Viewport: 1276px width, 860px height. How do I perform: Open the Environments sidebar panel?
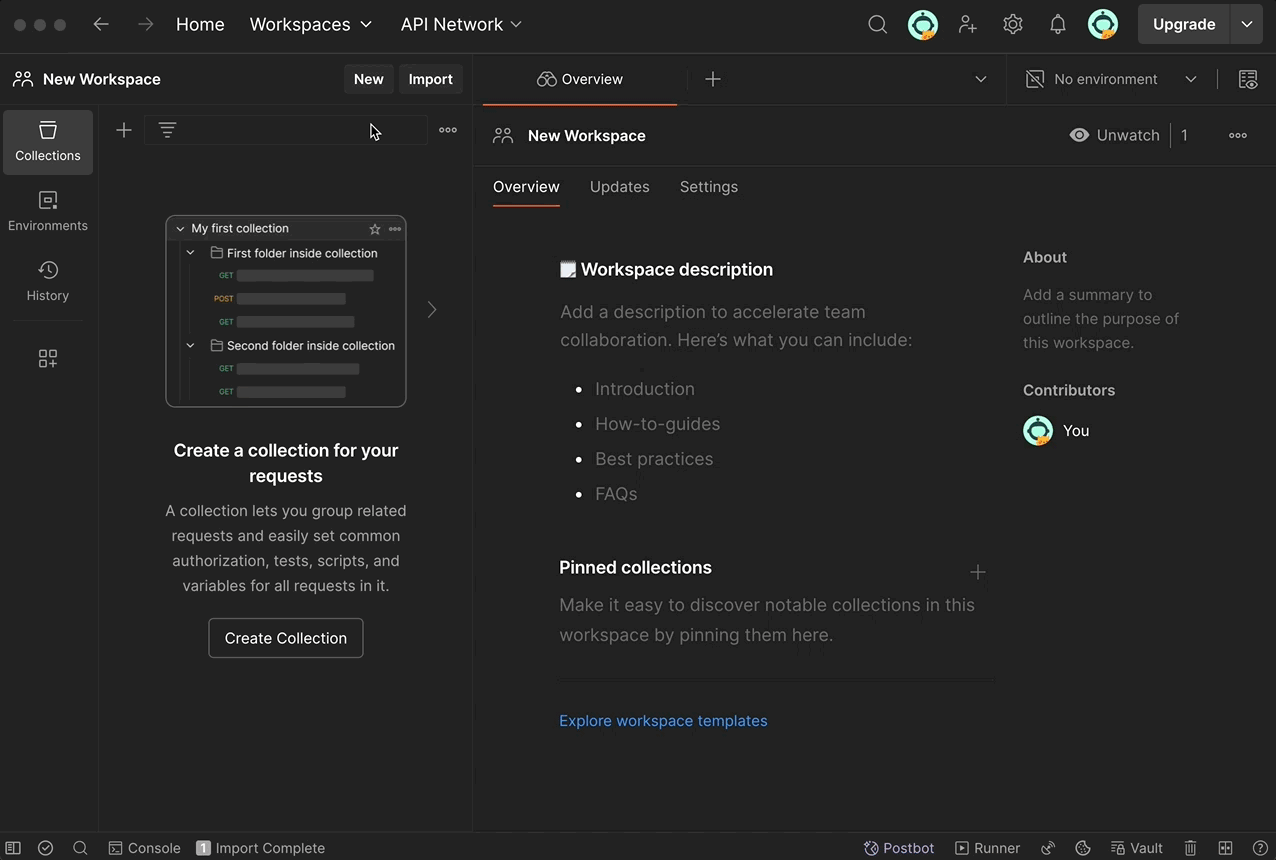click(x=48, y=211)
